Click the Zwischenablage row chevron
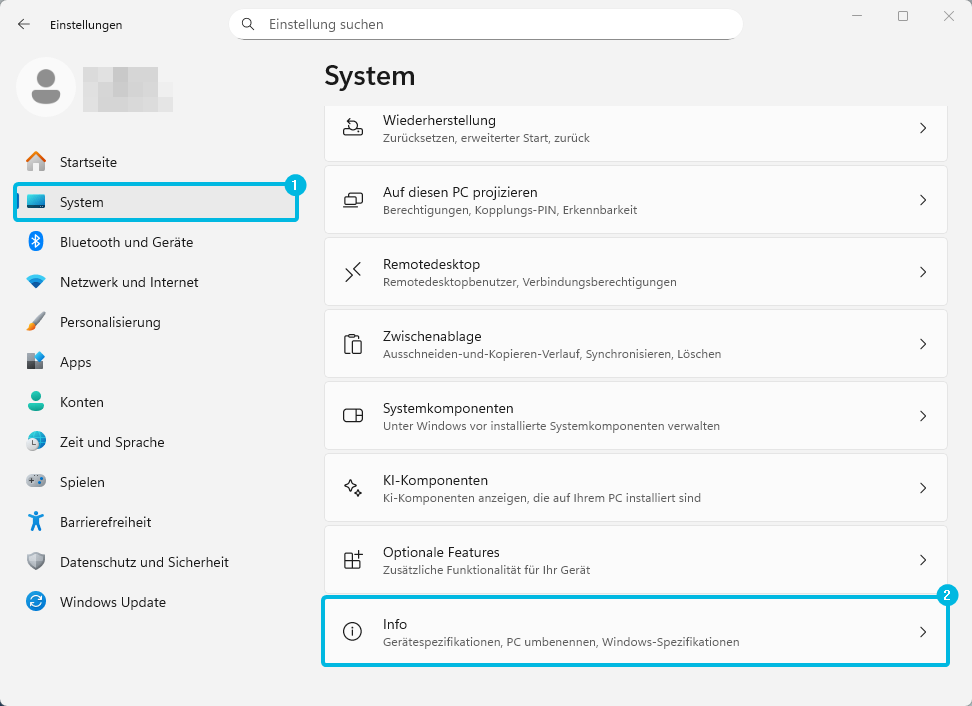Screen dimensions: 972x706 [x=923, y=343]
